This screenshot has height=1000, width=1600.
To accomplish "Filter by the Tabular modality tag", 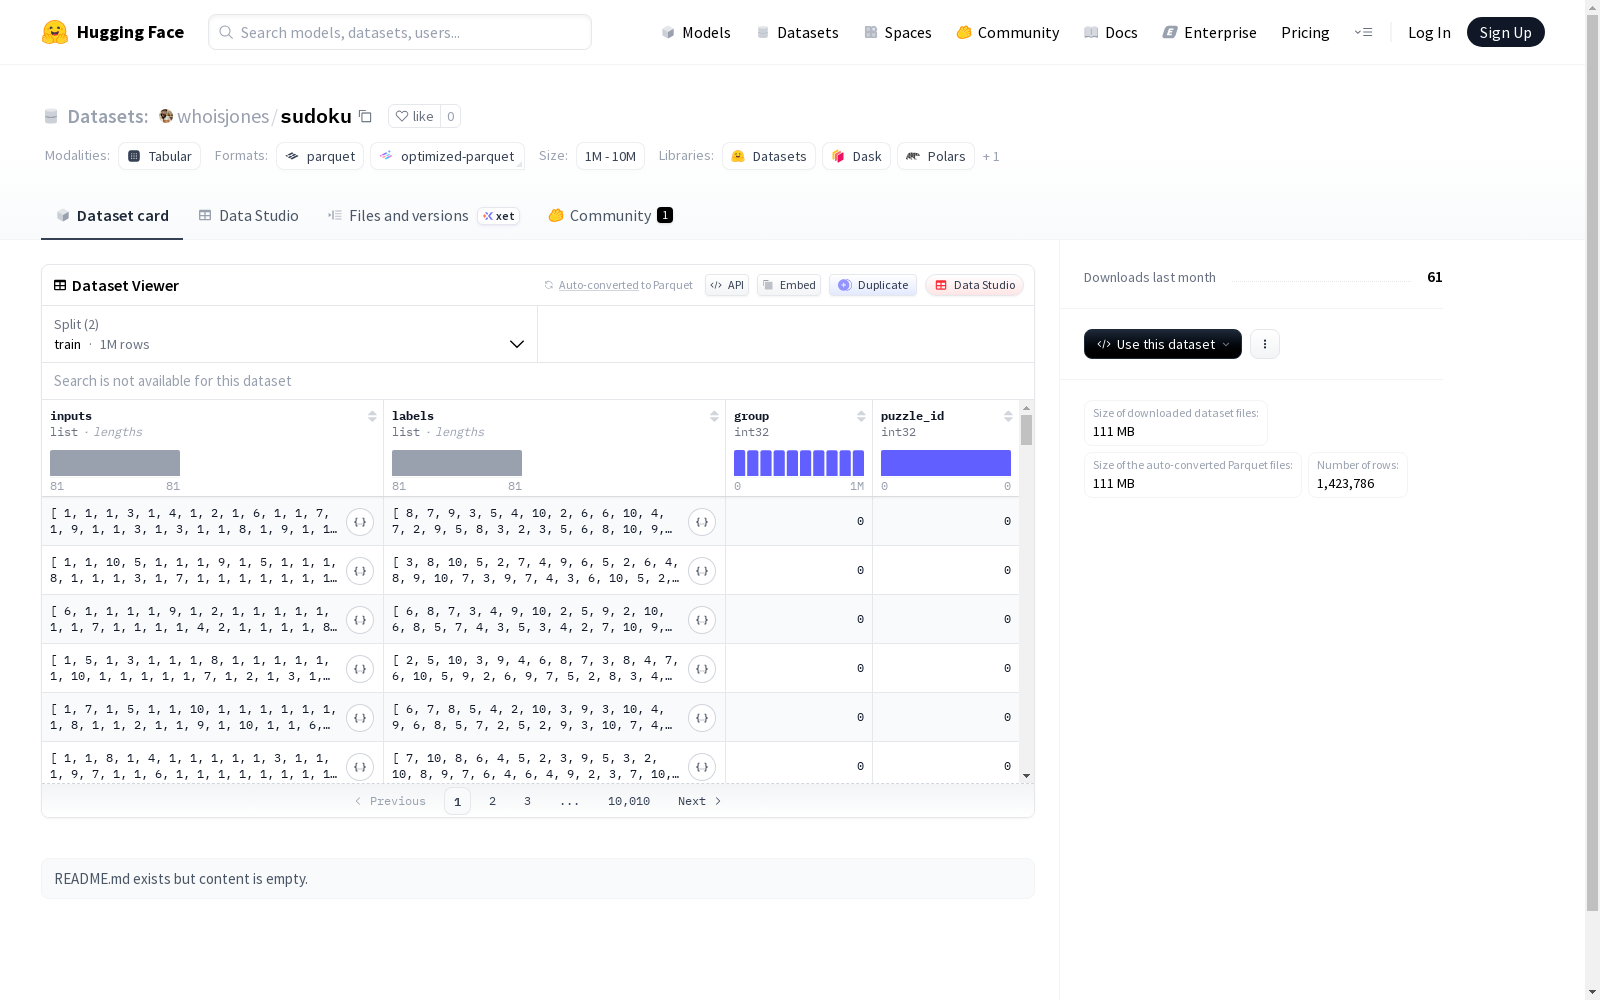I will coord(160,156).
